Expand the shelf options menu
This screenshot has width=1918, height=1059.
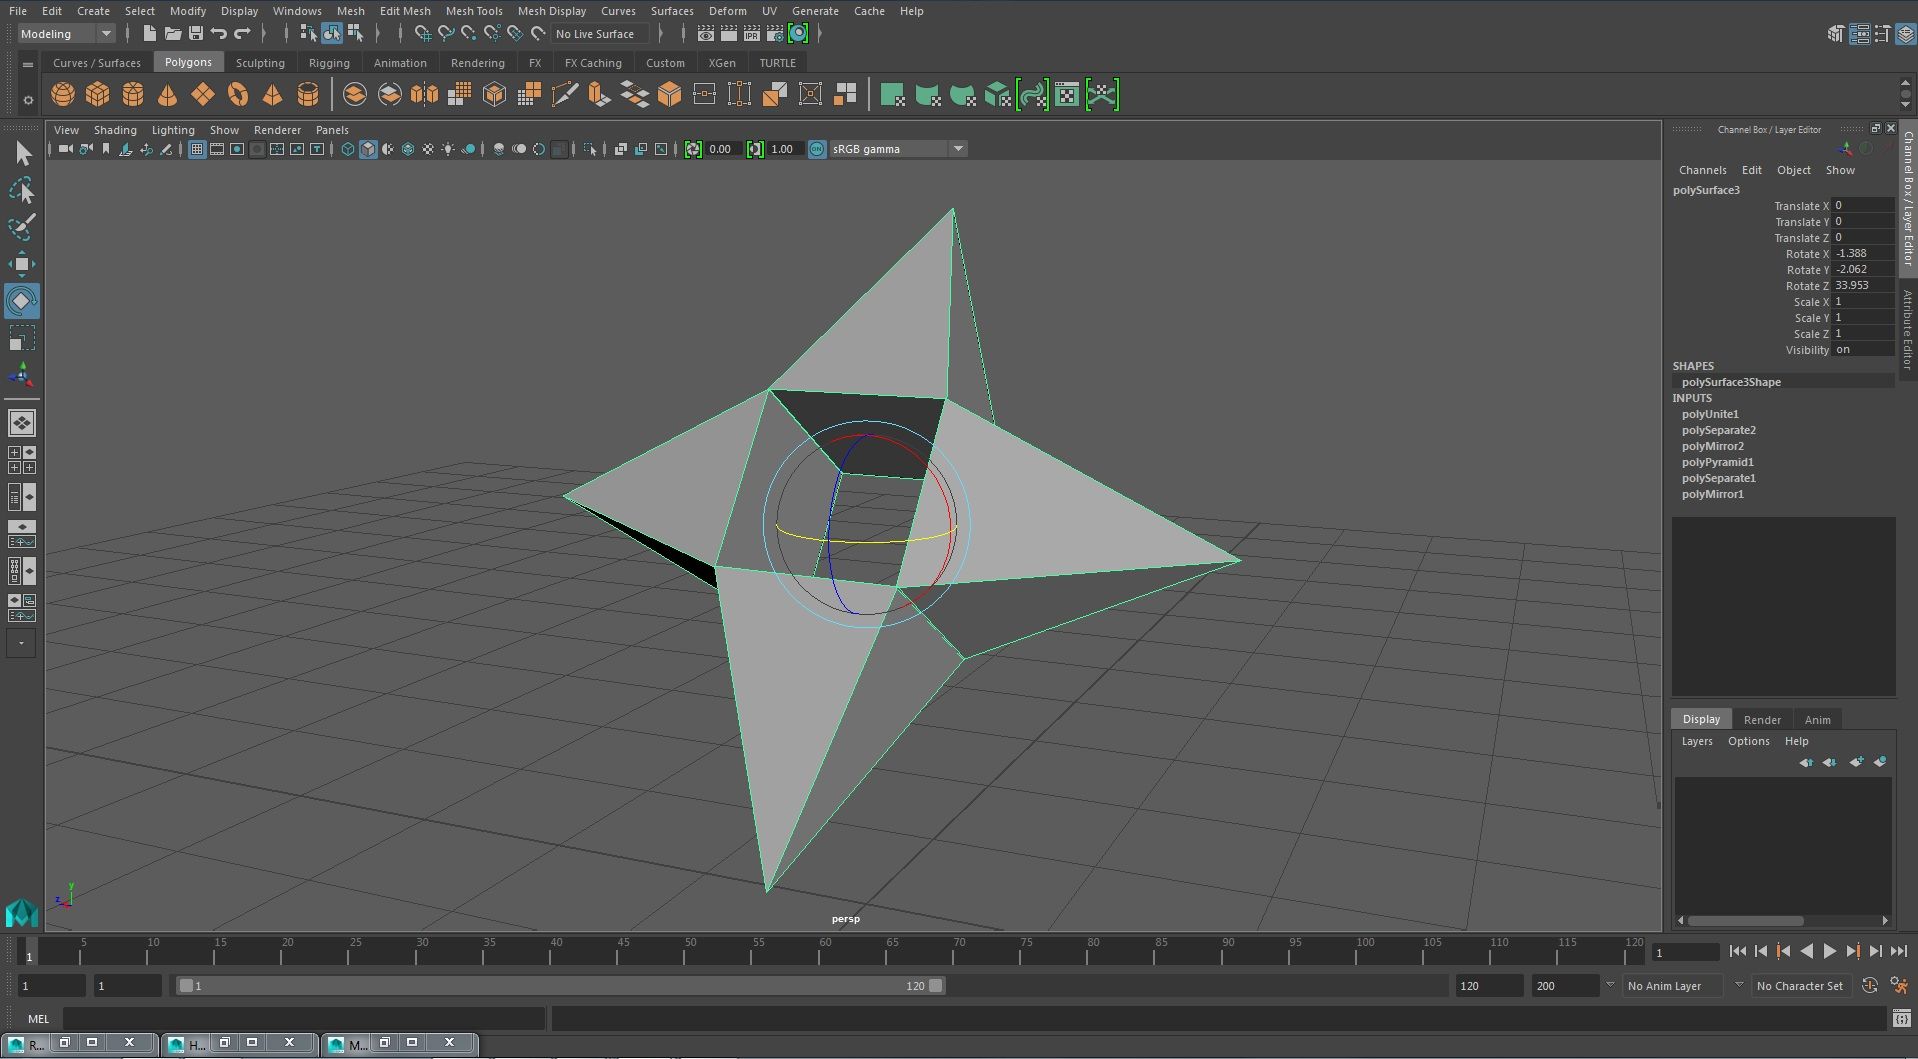27,99
